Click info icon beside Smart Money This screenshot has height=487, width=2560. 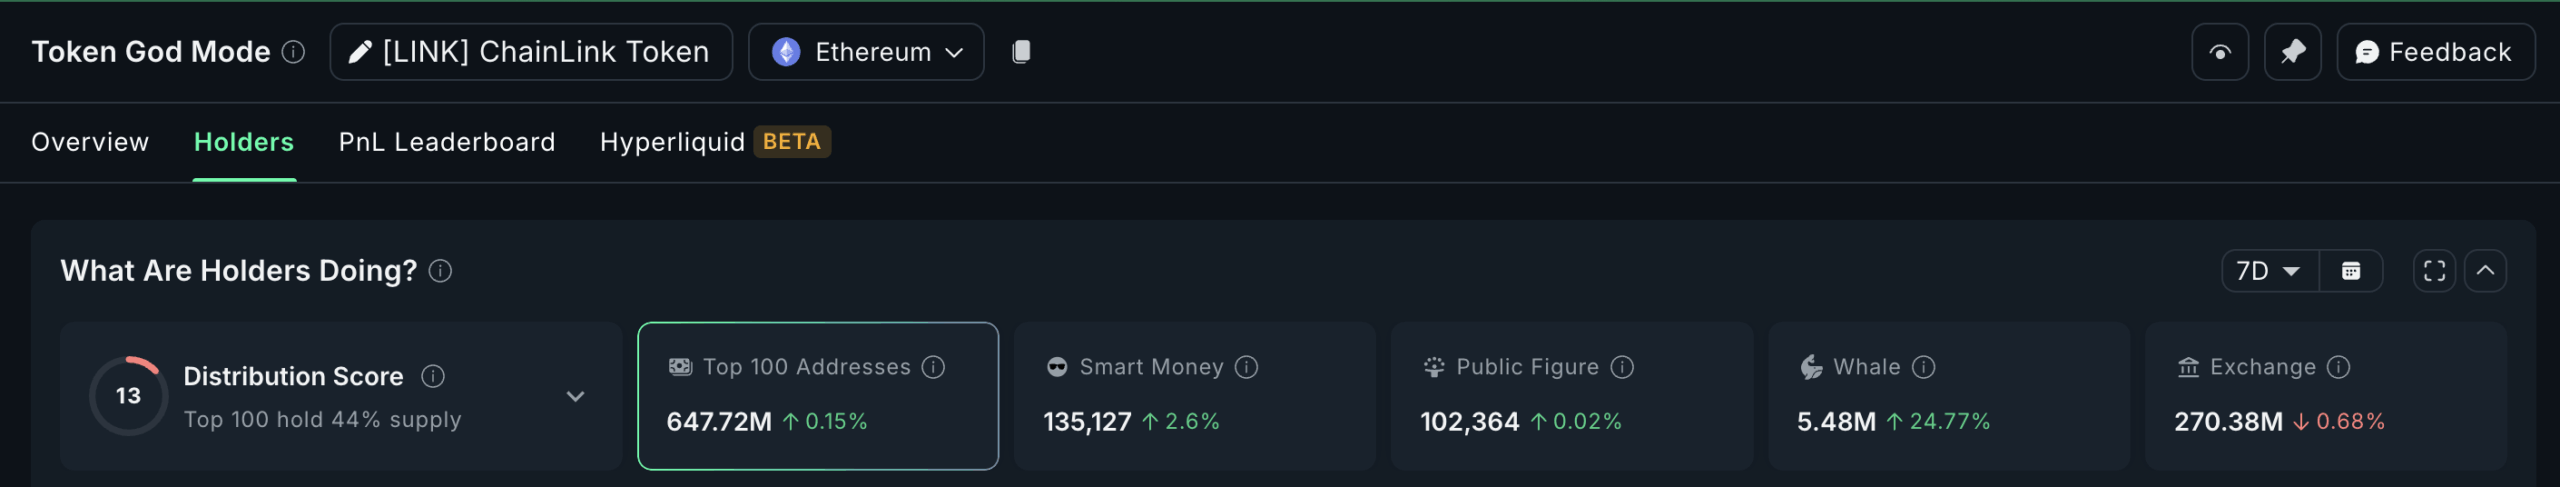[1246, 367]
